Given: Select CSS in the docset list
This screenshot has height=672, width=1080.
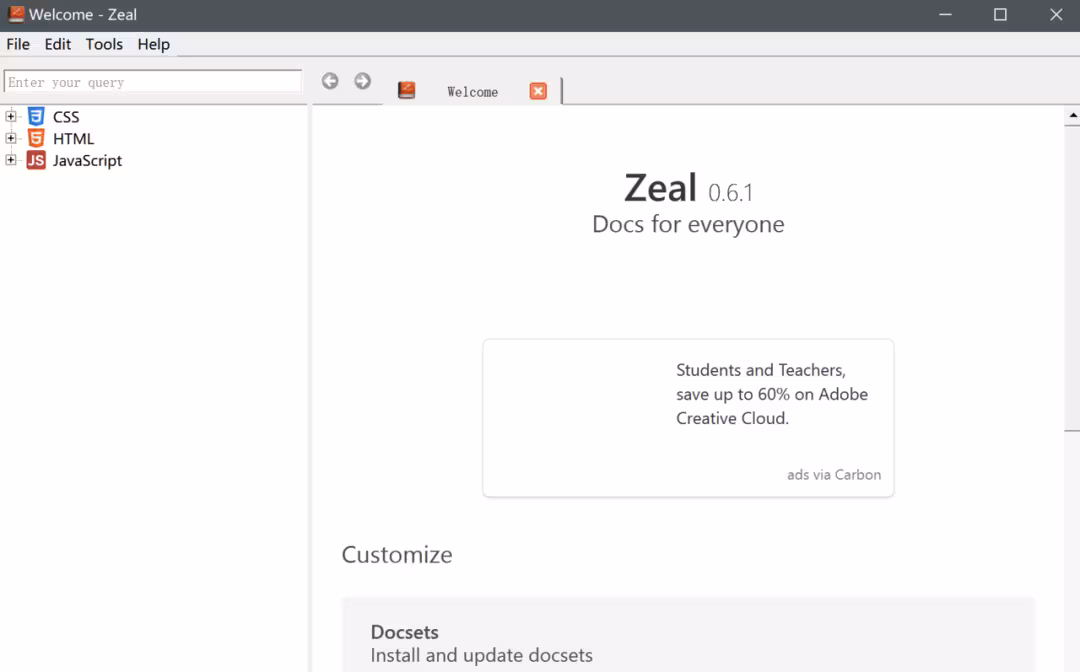Looking at the screenshot, I should point(66,117).
